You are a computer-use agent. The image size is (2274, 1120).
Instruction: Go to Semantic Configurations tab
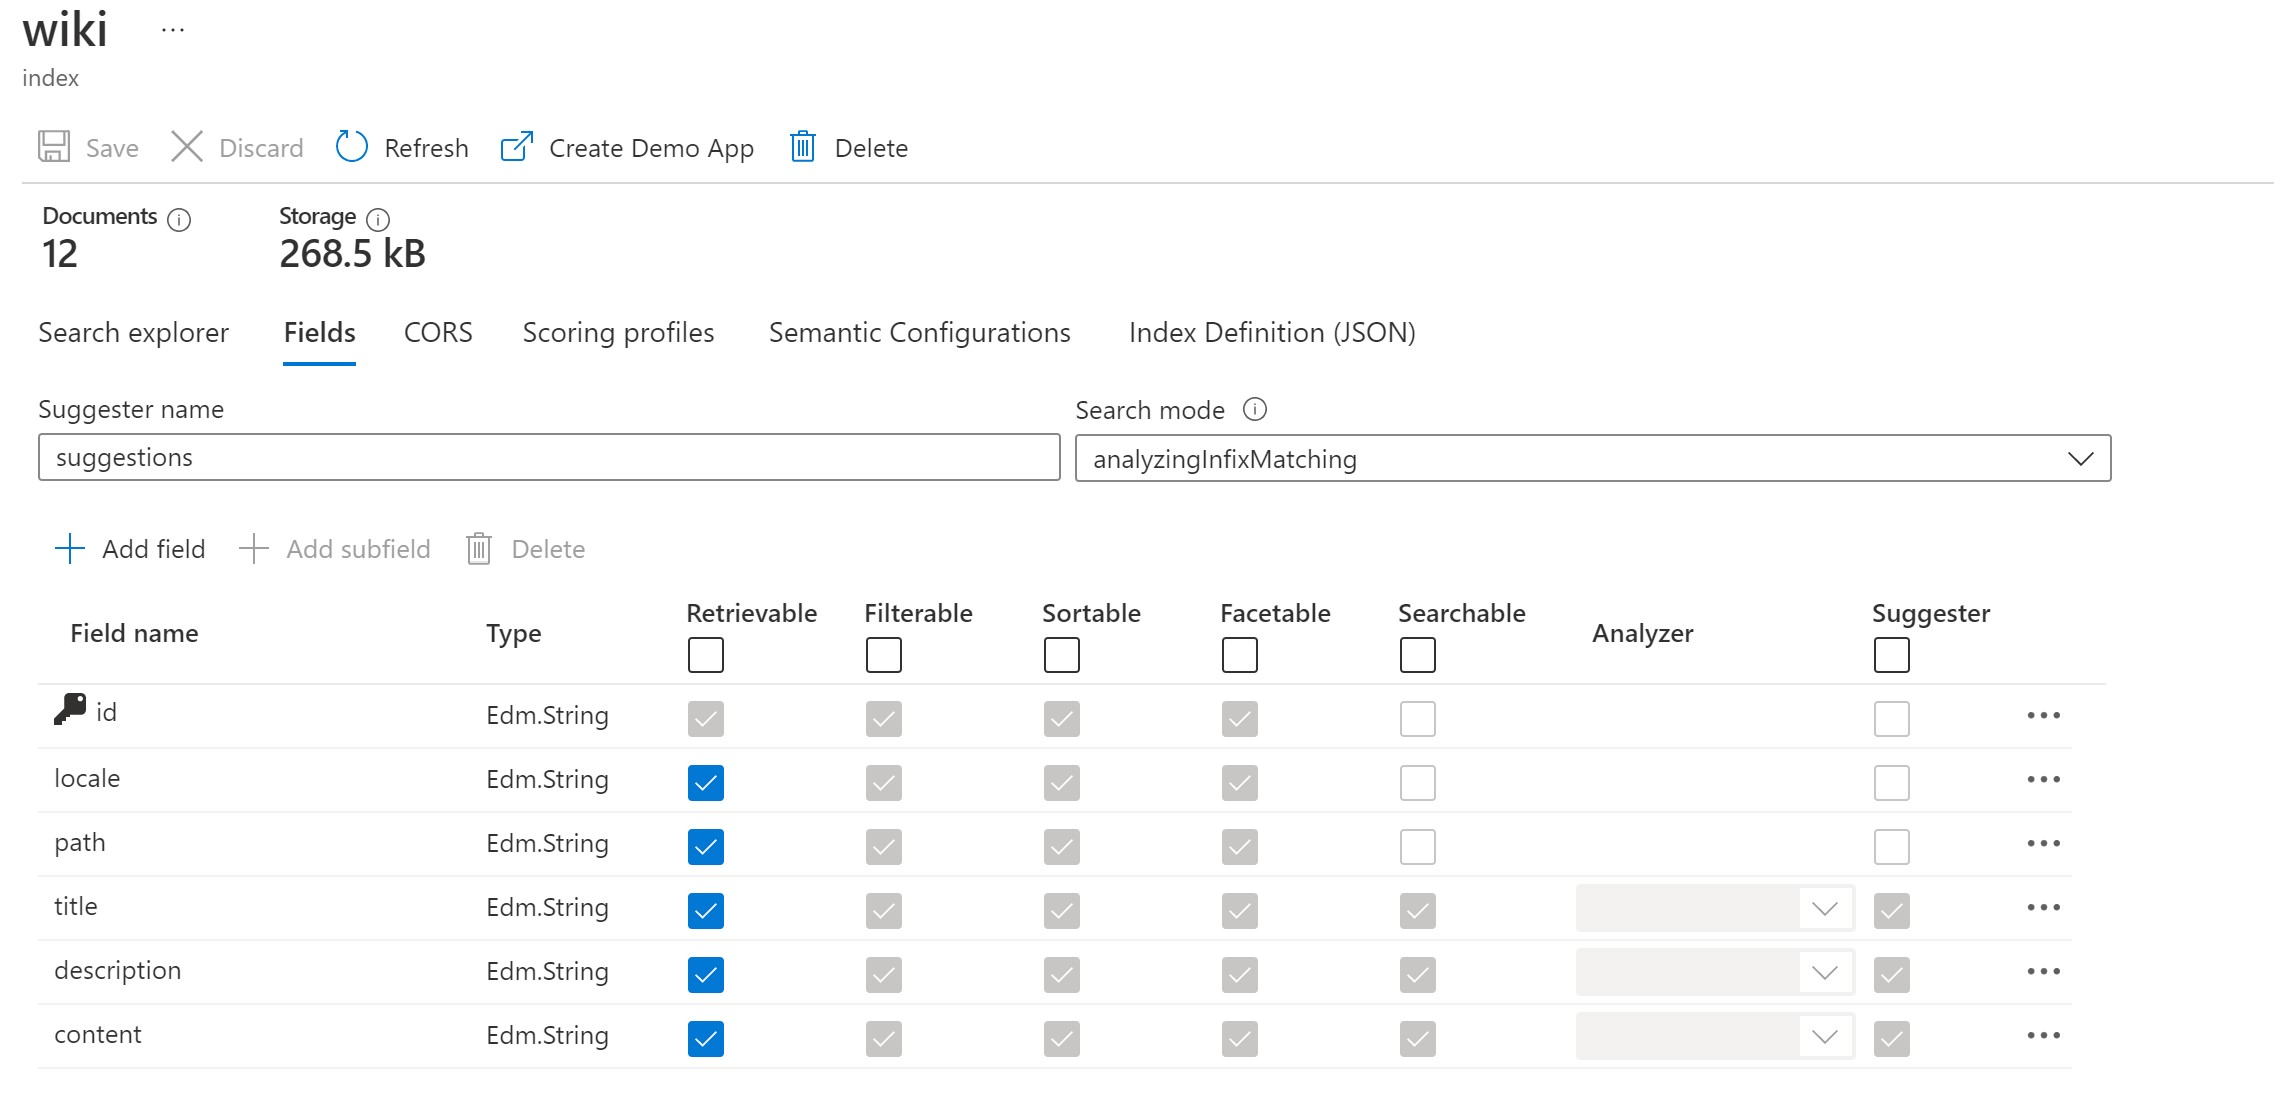tap(919, 332)
